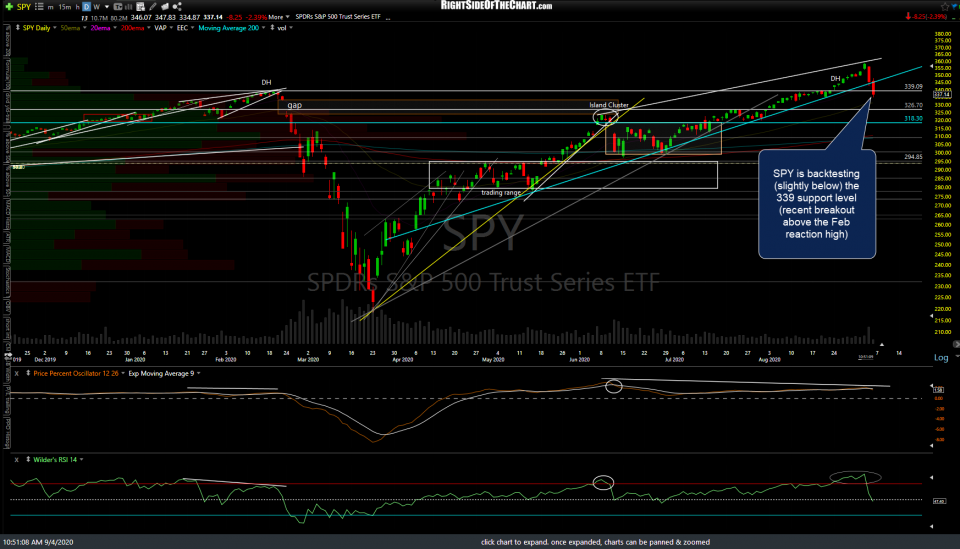Screen dimensions: 960x549
Task: Click the SPY ticker symbol field
Action: point(24,7)
